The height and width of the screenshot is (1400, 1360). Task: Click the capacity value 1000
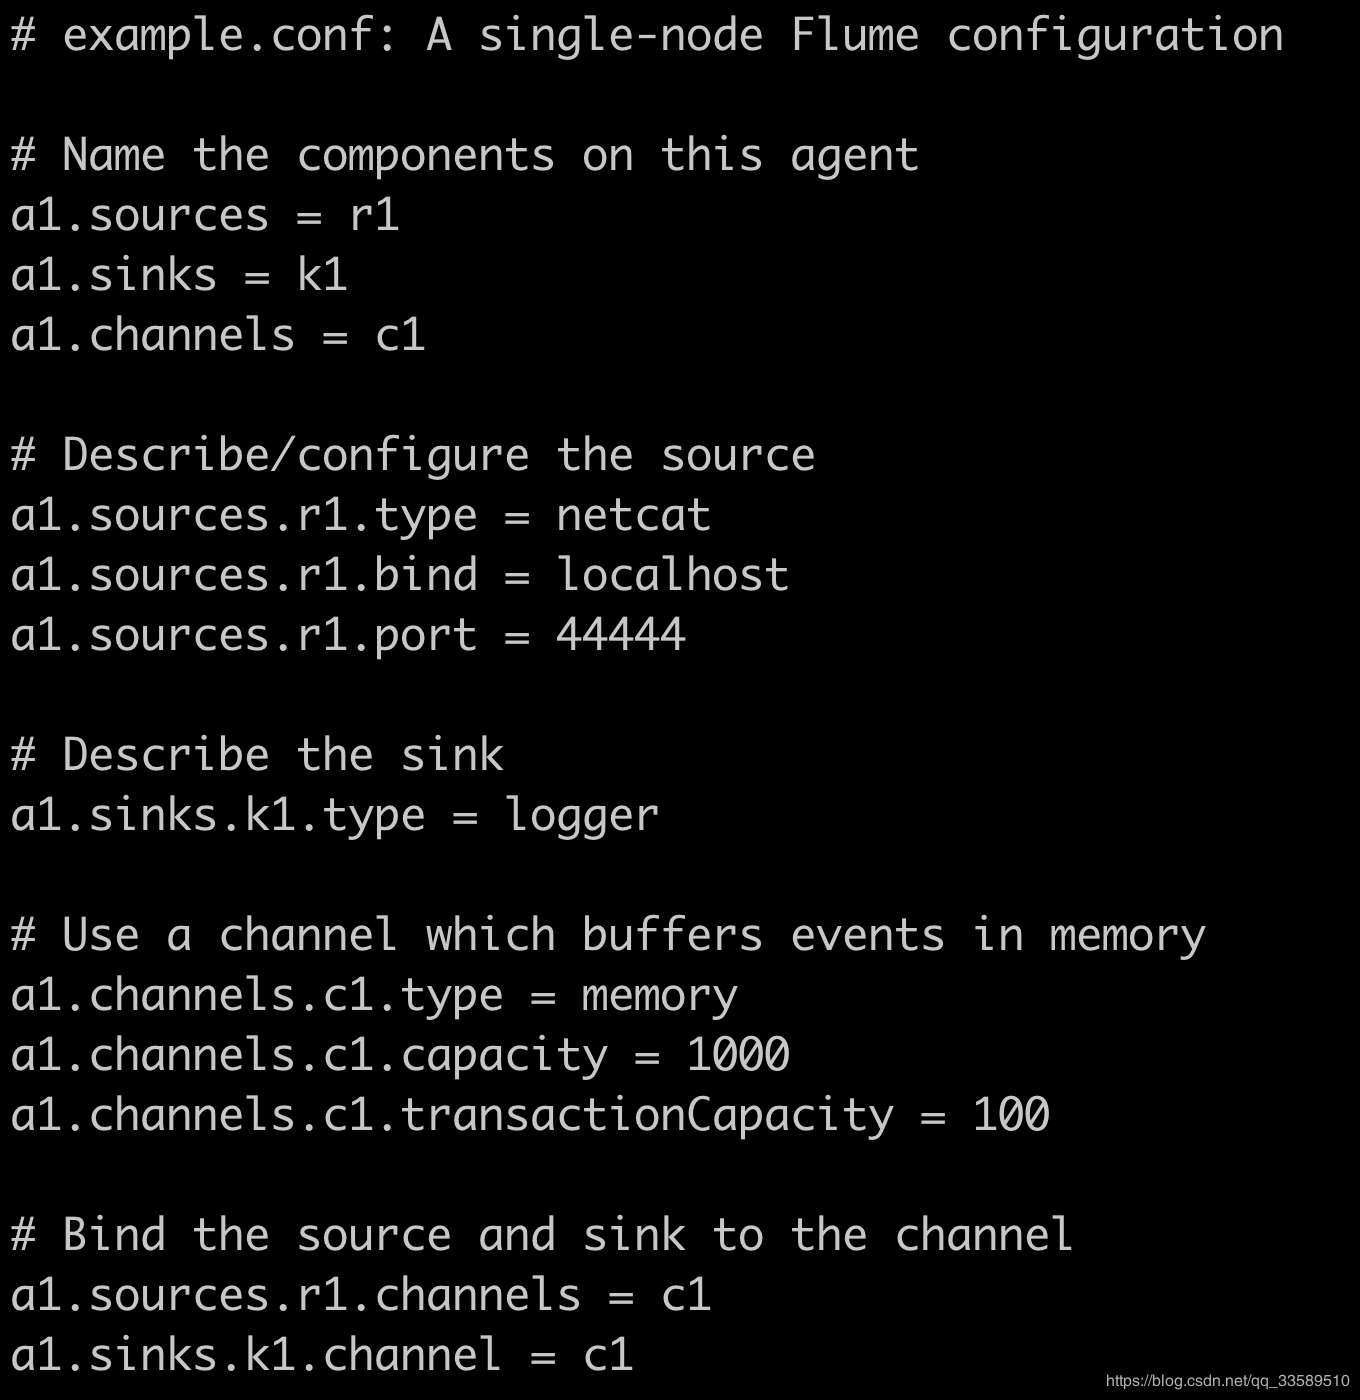737,1056
